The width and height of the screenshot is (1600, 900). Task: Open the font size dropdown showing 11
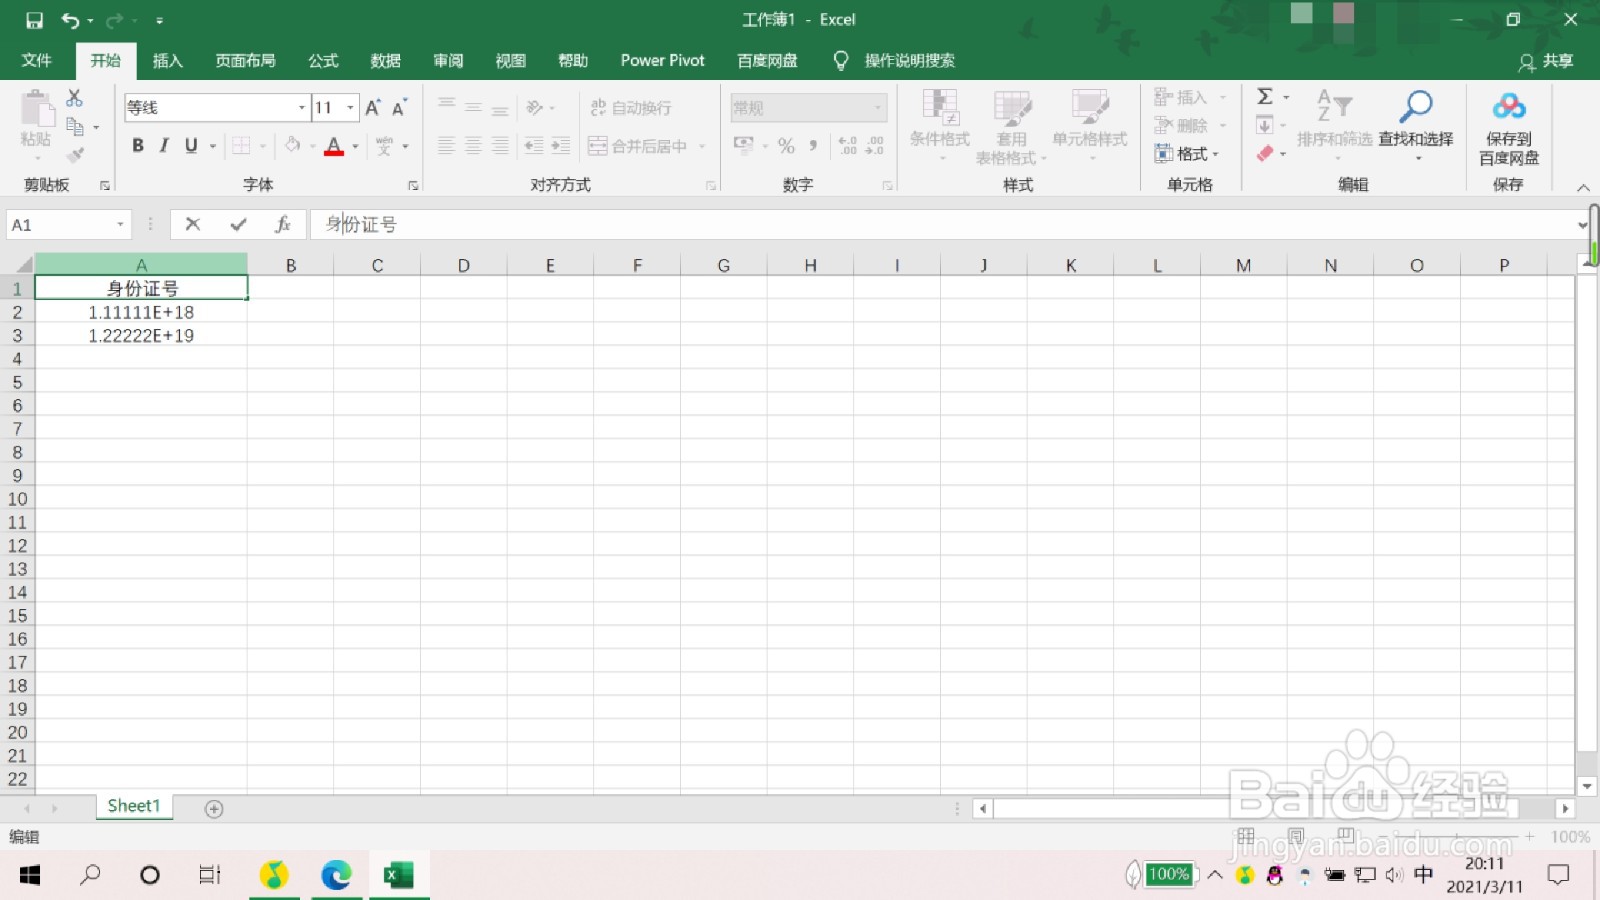click(350, 107)
